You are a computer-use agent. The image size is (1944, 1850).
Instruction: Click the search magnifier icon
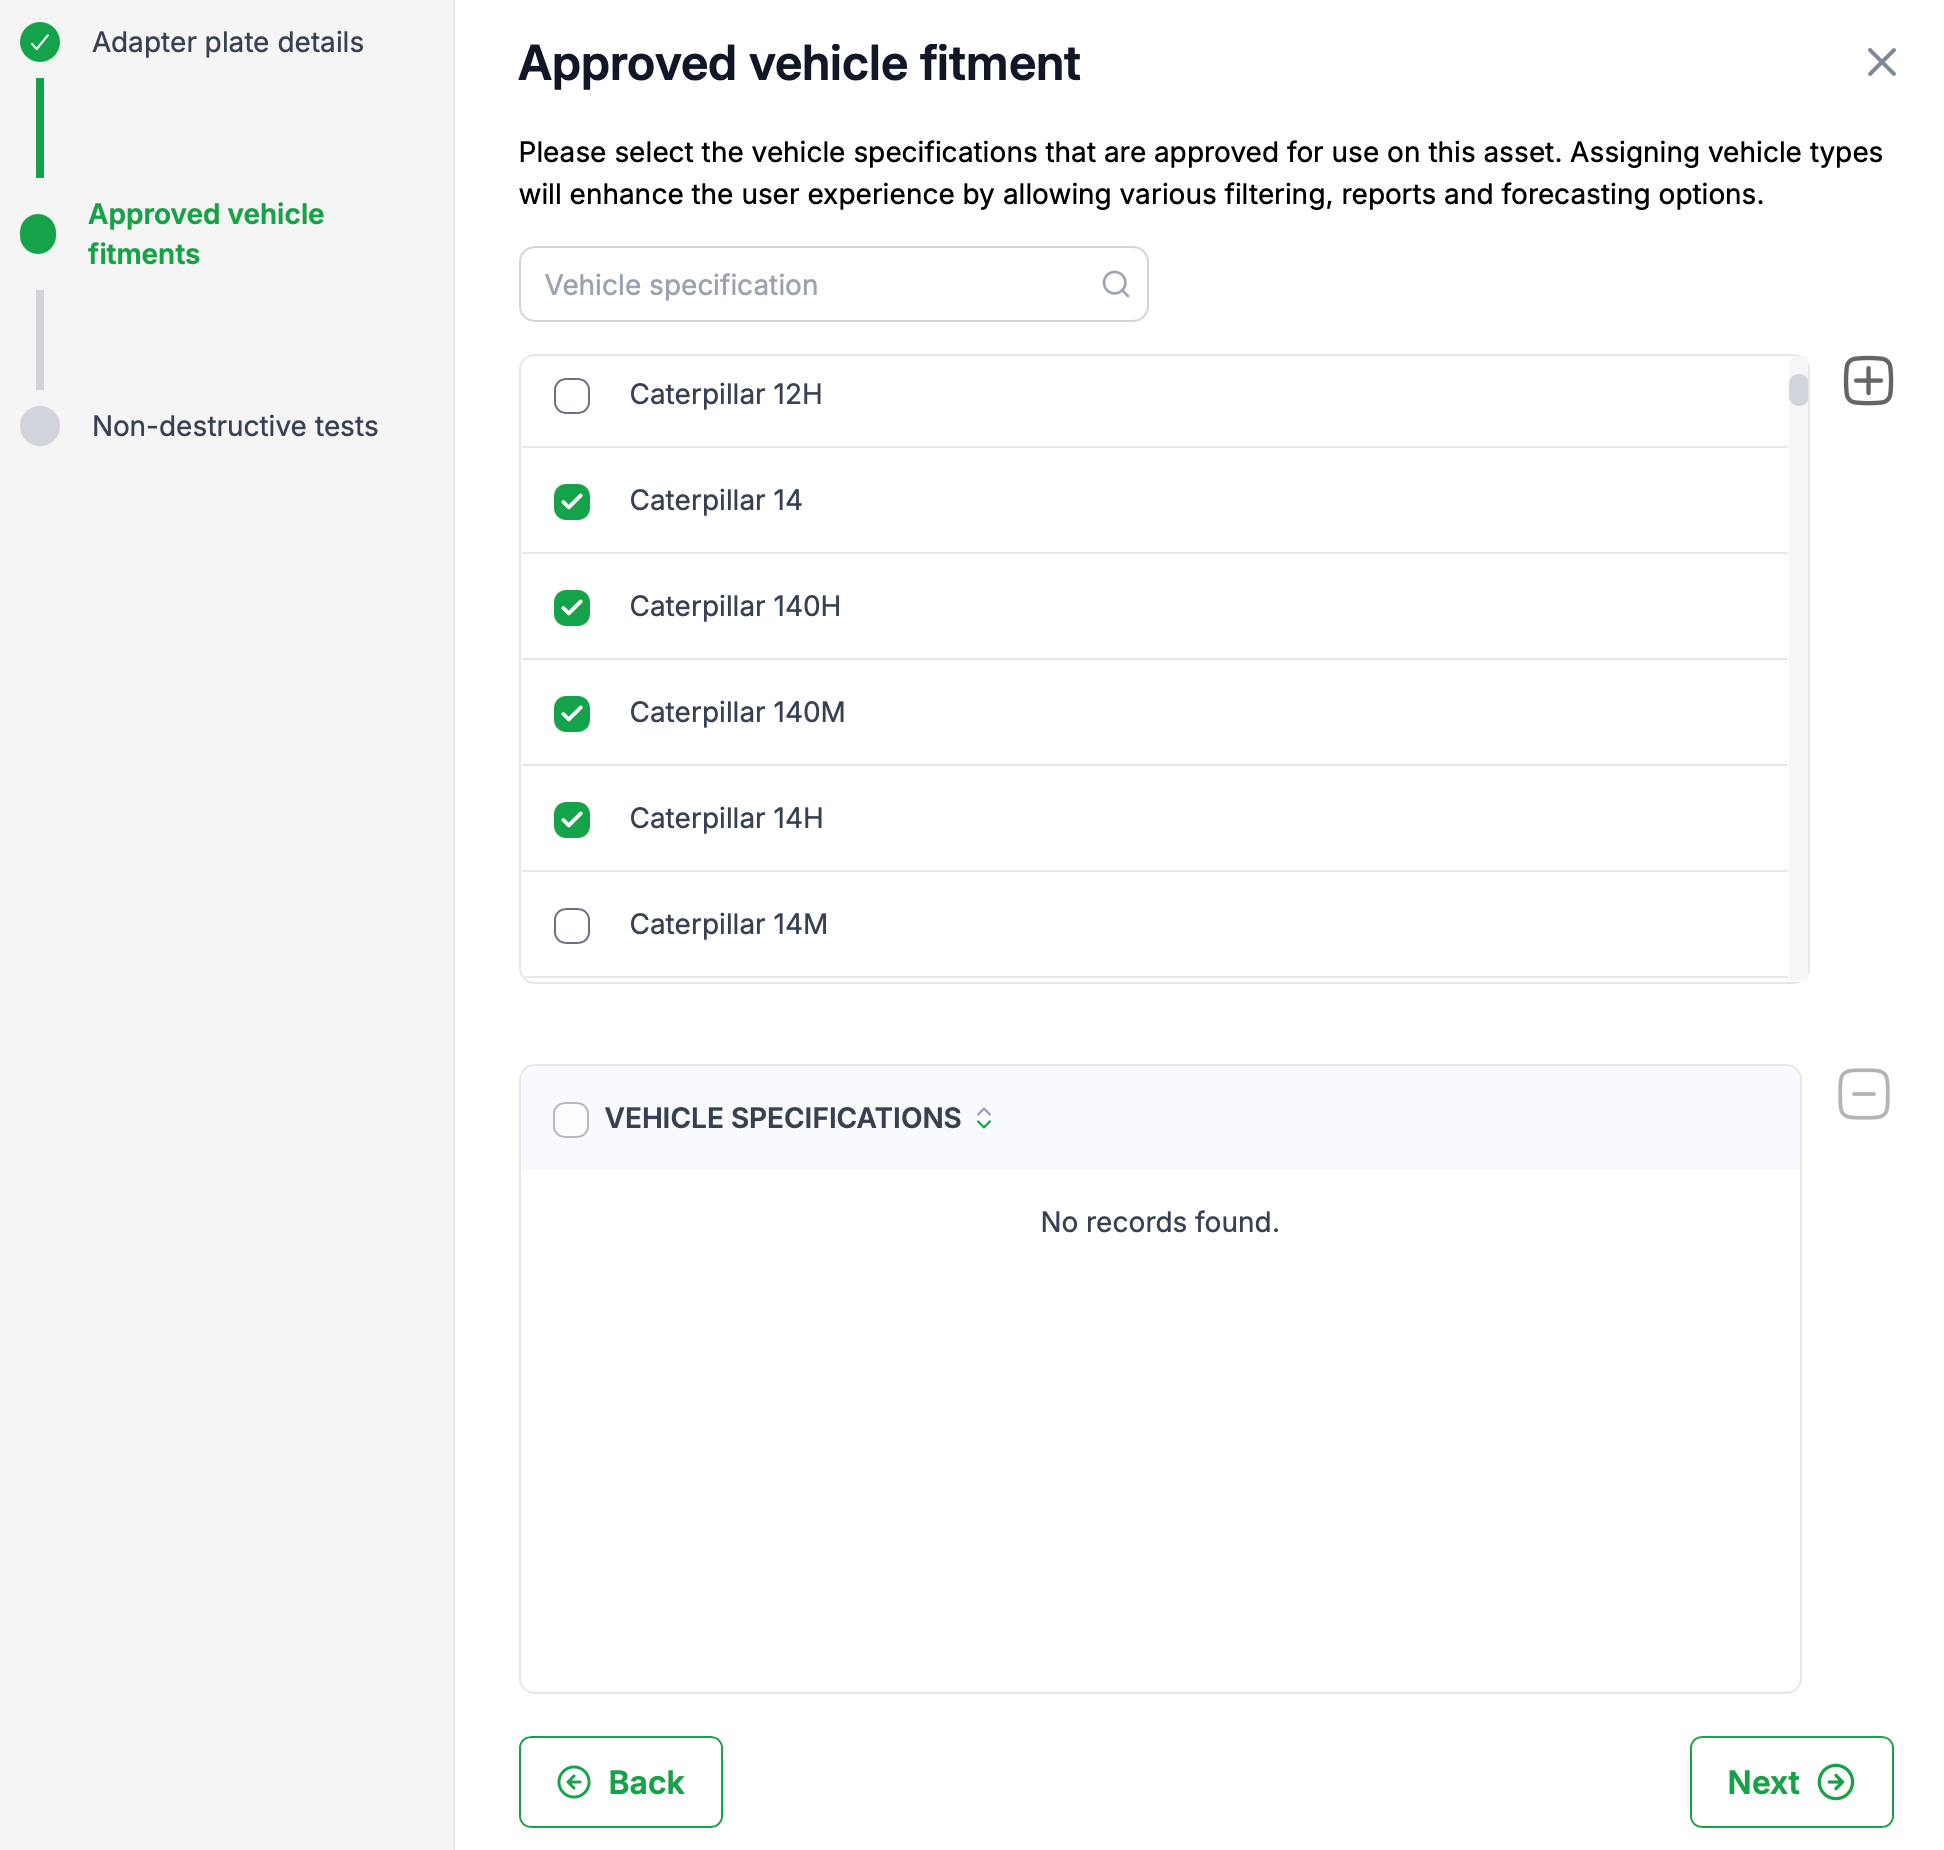click(1115, 285)
